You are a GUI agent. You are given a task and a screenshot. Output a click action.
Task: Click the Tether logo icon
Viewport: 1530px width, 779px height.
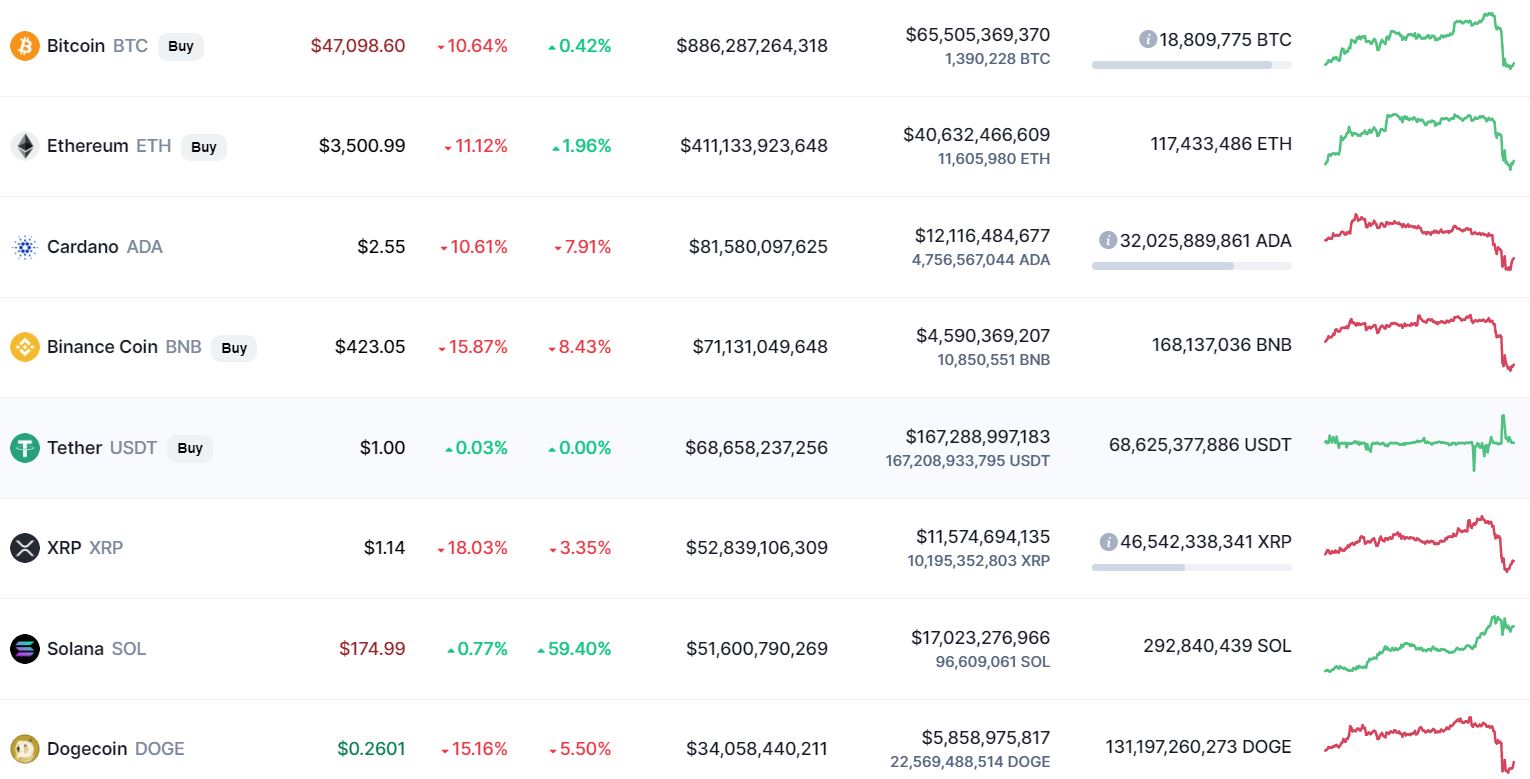click(25, 448)
